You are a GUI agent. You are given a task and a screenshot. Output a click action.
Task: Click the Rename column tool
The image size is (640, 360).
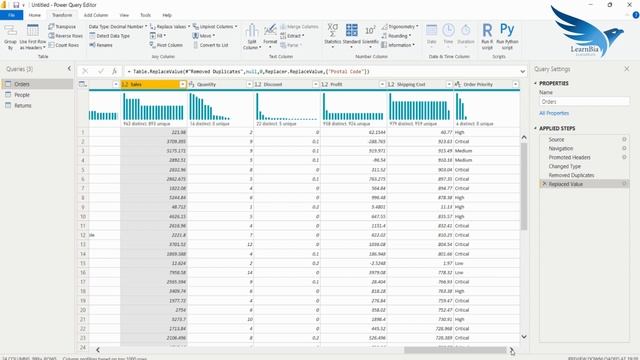100,45
